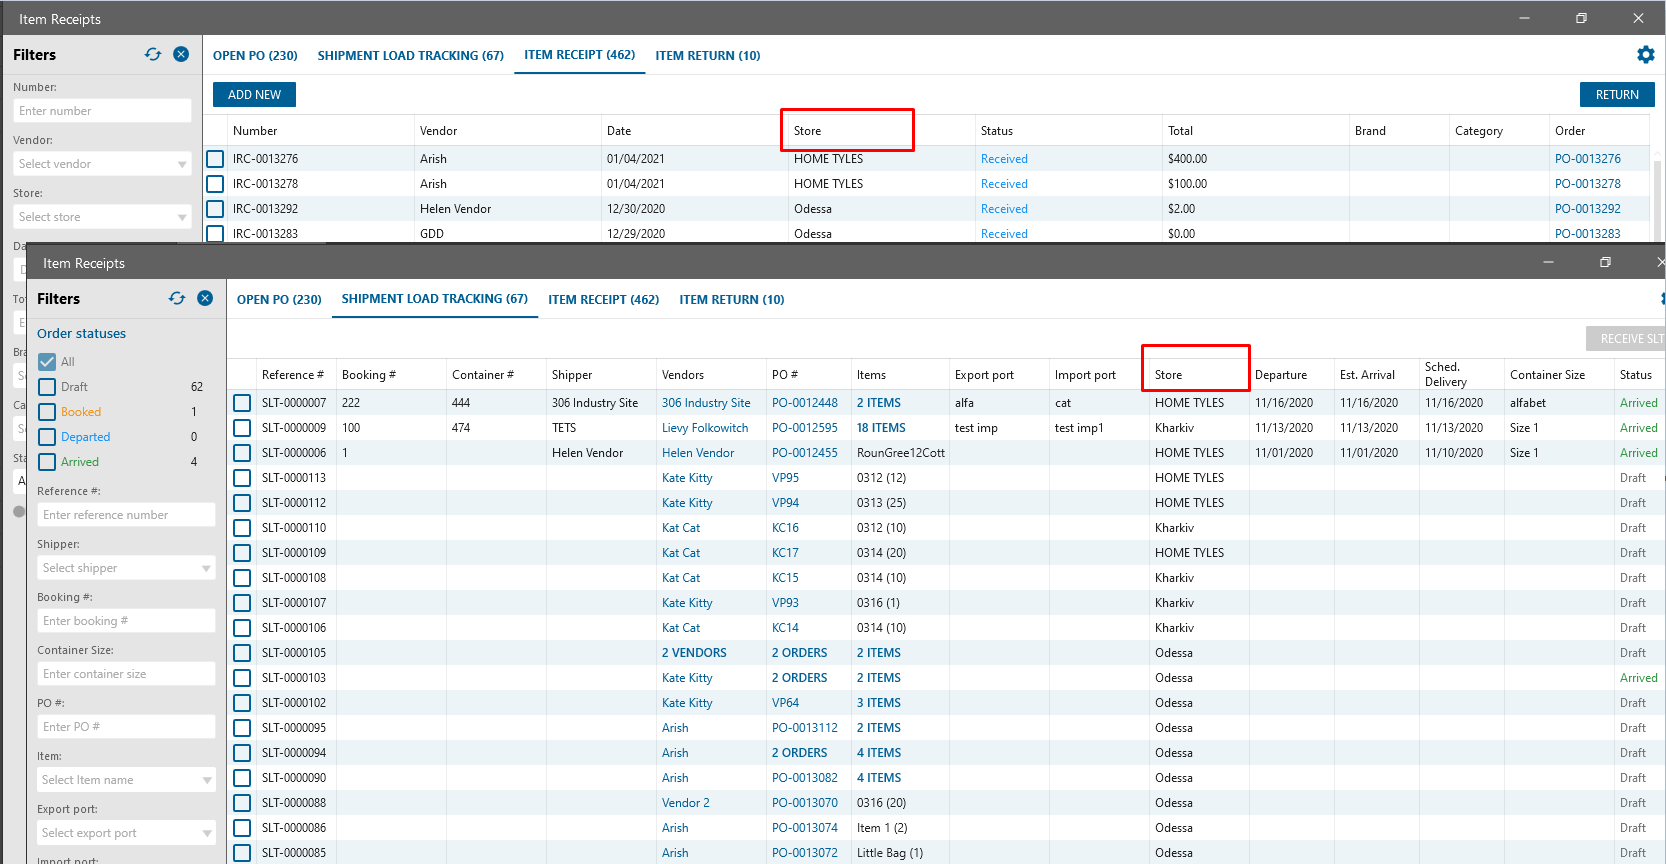Restore the top Item Receipts window
This screenshot has width=1666, height=864.
point(1581,19)
